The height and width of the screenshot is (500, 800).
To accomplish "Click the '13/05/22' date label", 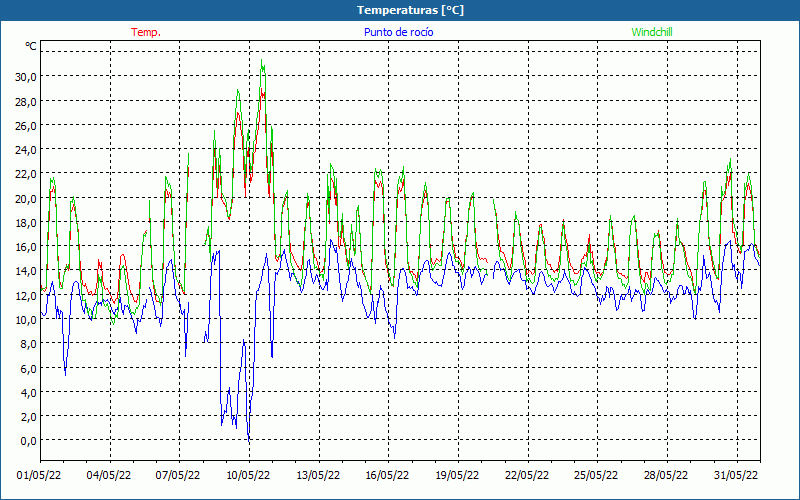I will point(318,475).
